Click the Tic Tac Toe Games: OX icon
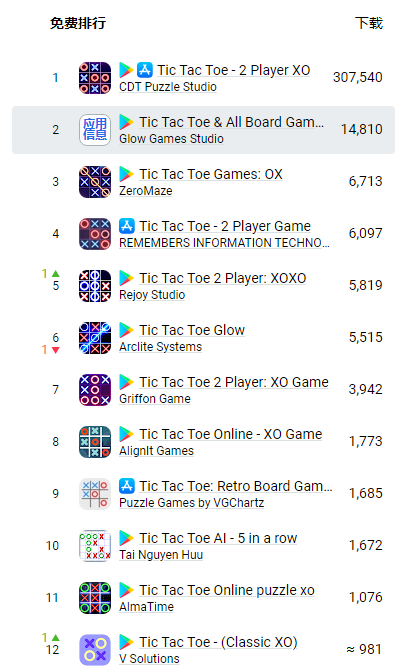408x666 pixels. (95, 182)
